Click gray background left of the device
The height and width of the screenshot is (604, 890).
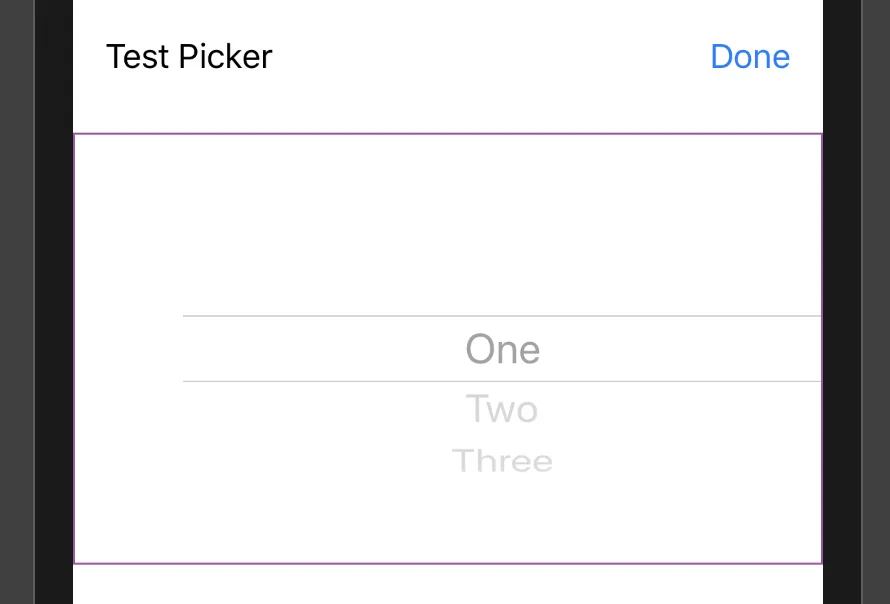tap(16, 300)
